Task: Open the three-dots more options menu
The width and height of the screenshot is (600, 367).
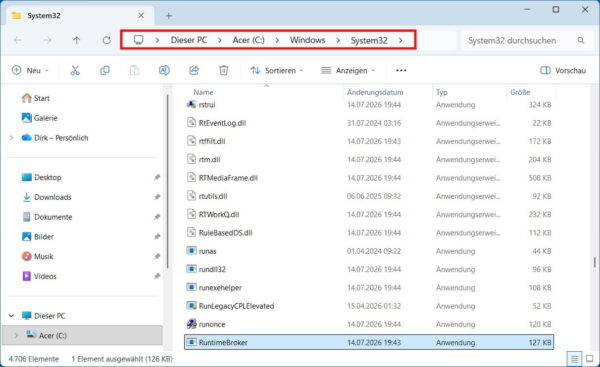Action: tap(401, 70)
